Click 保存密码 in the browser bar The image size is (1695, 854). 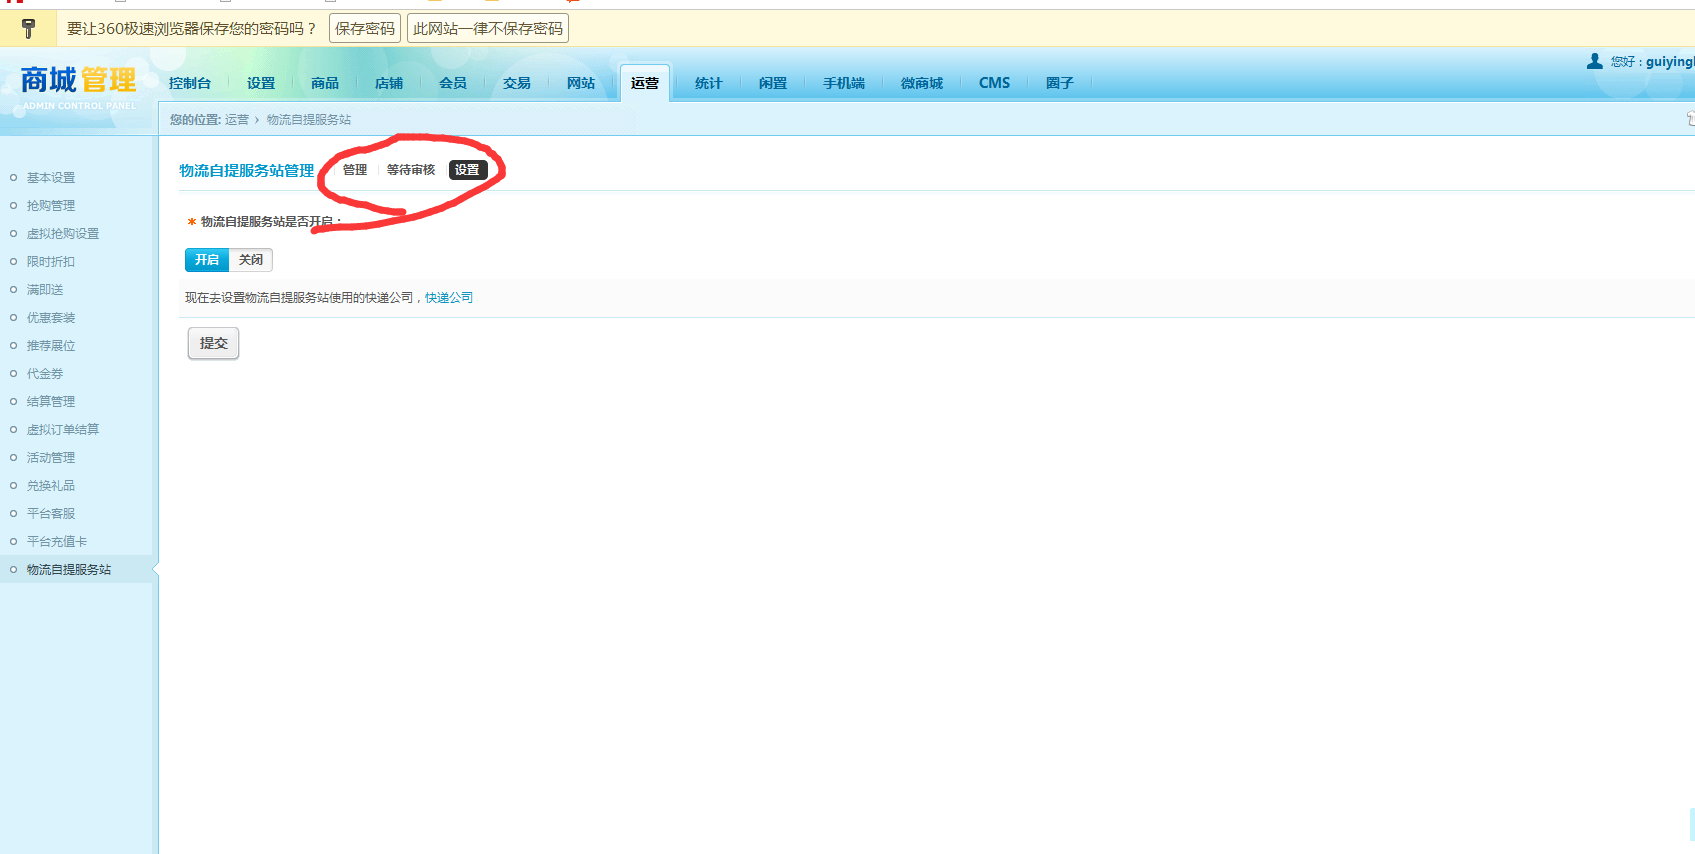365,28
